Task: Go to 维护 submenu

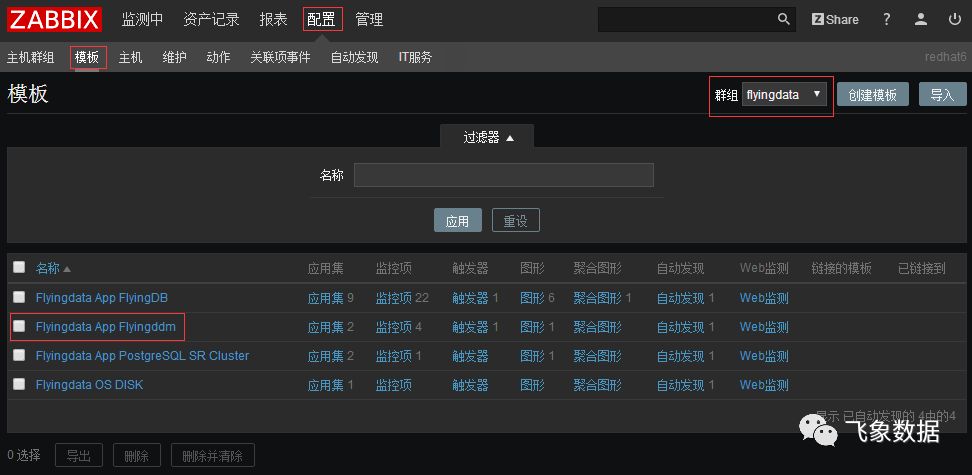Action: tap(174, 58)
